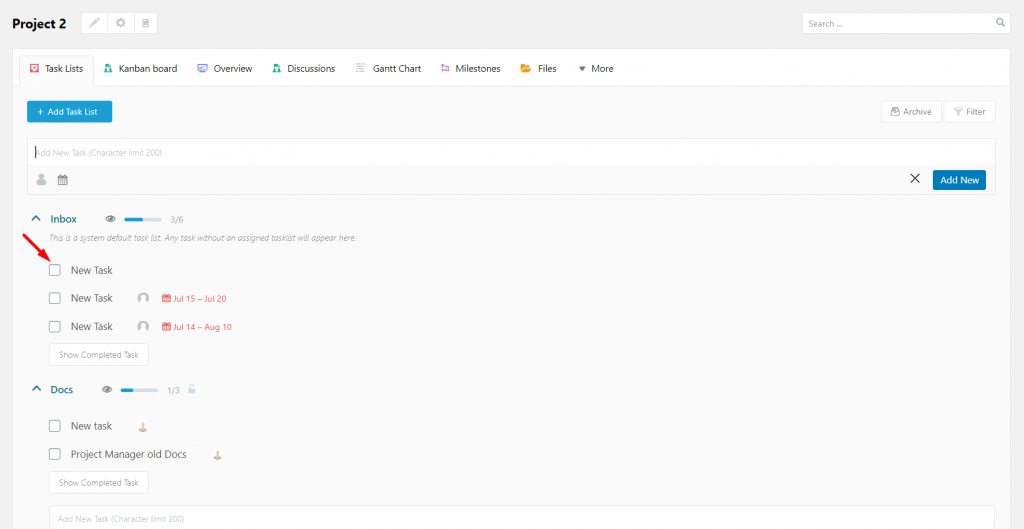Toggle the eye icon on the Docs list
The width and height of the screenshot is (1024, 529).
107,390
